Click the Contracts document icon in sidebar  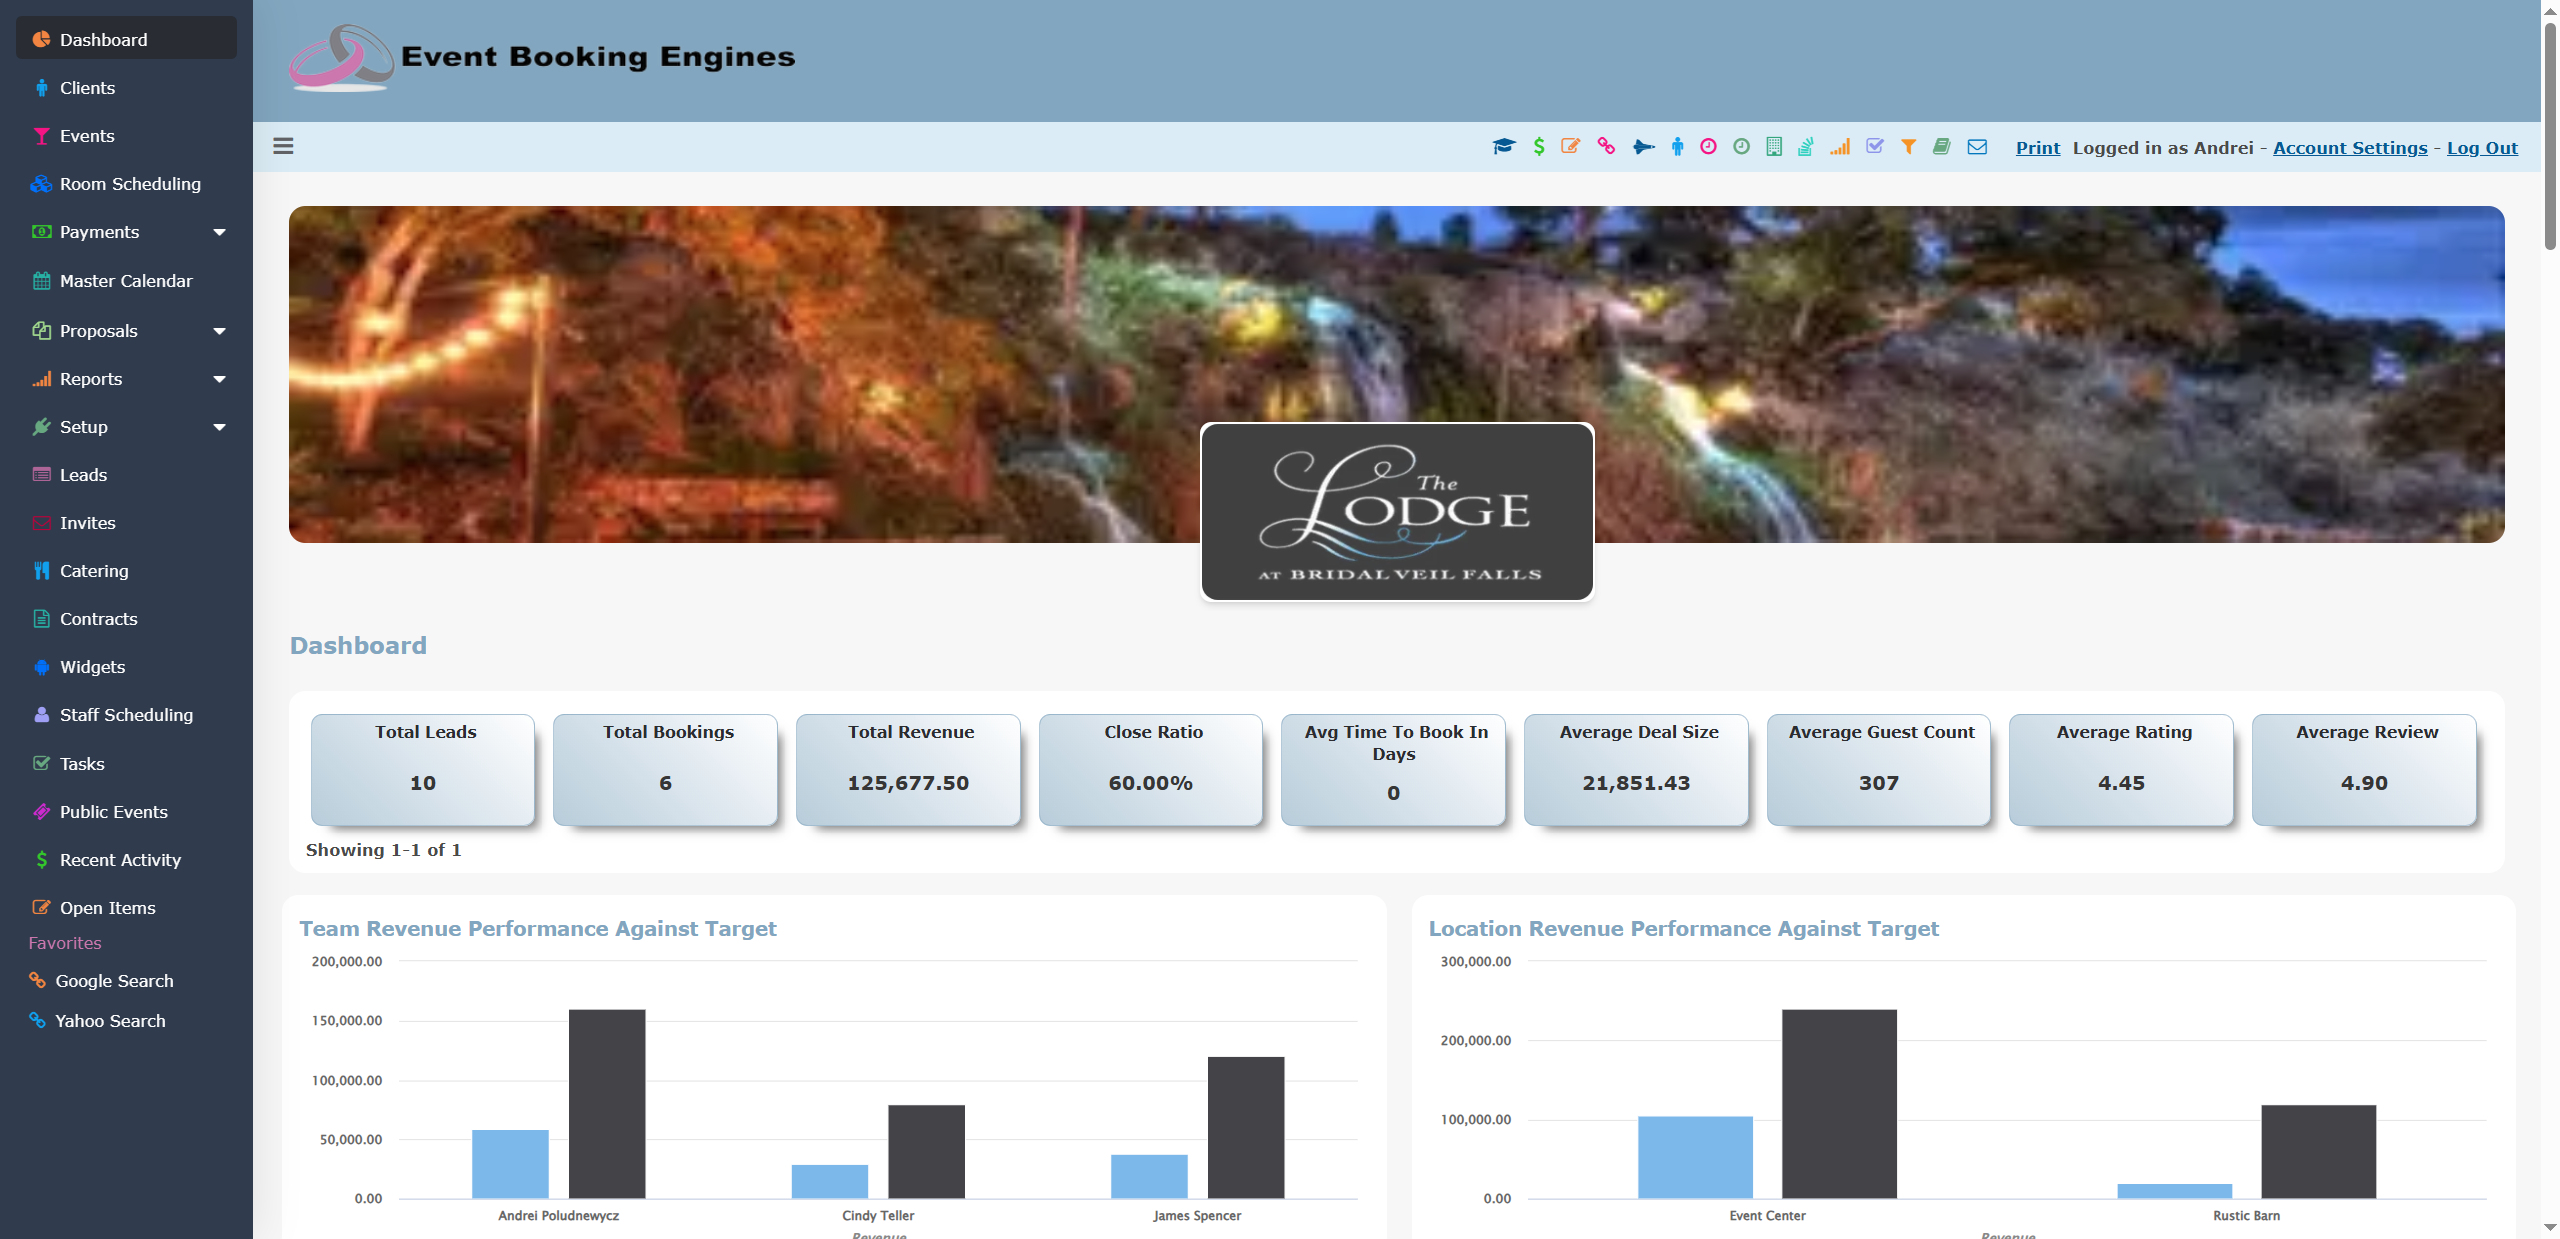pyautogui.click(x=41, y=619)
